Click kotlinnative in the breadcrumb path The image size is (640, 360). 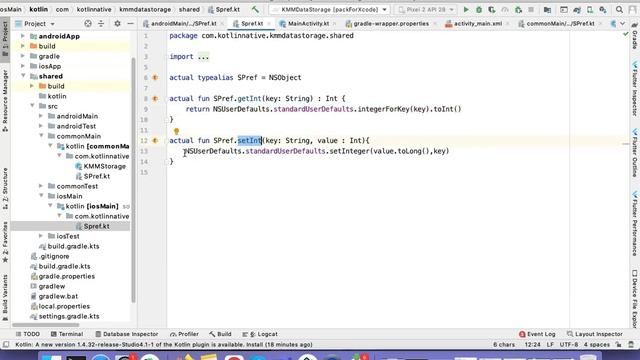94,9
